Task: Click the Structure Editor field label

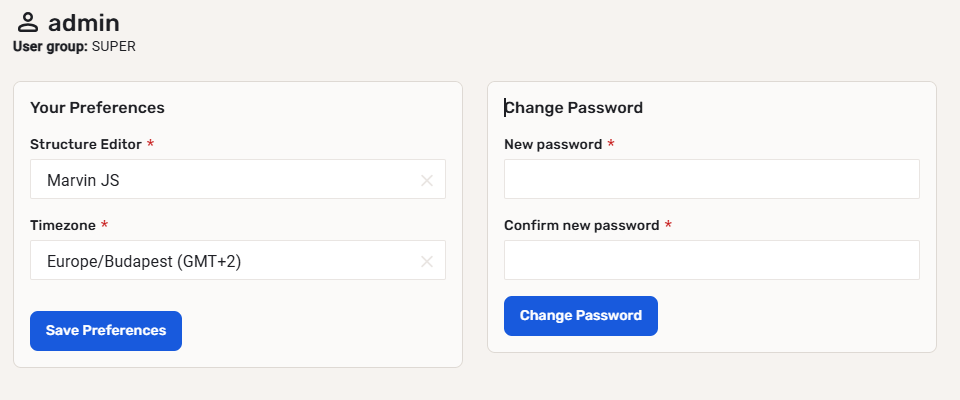Action: [86, 144]
